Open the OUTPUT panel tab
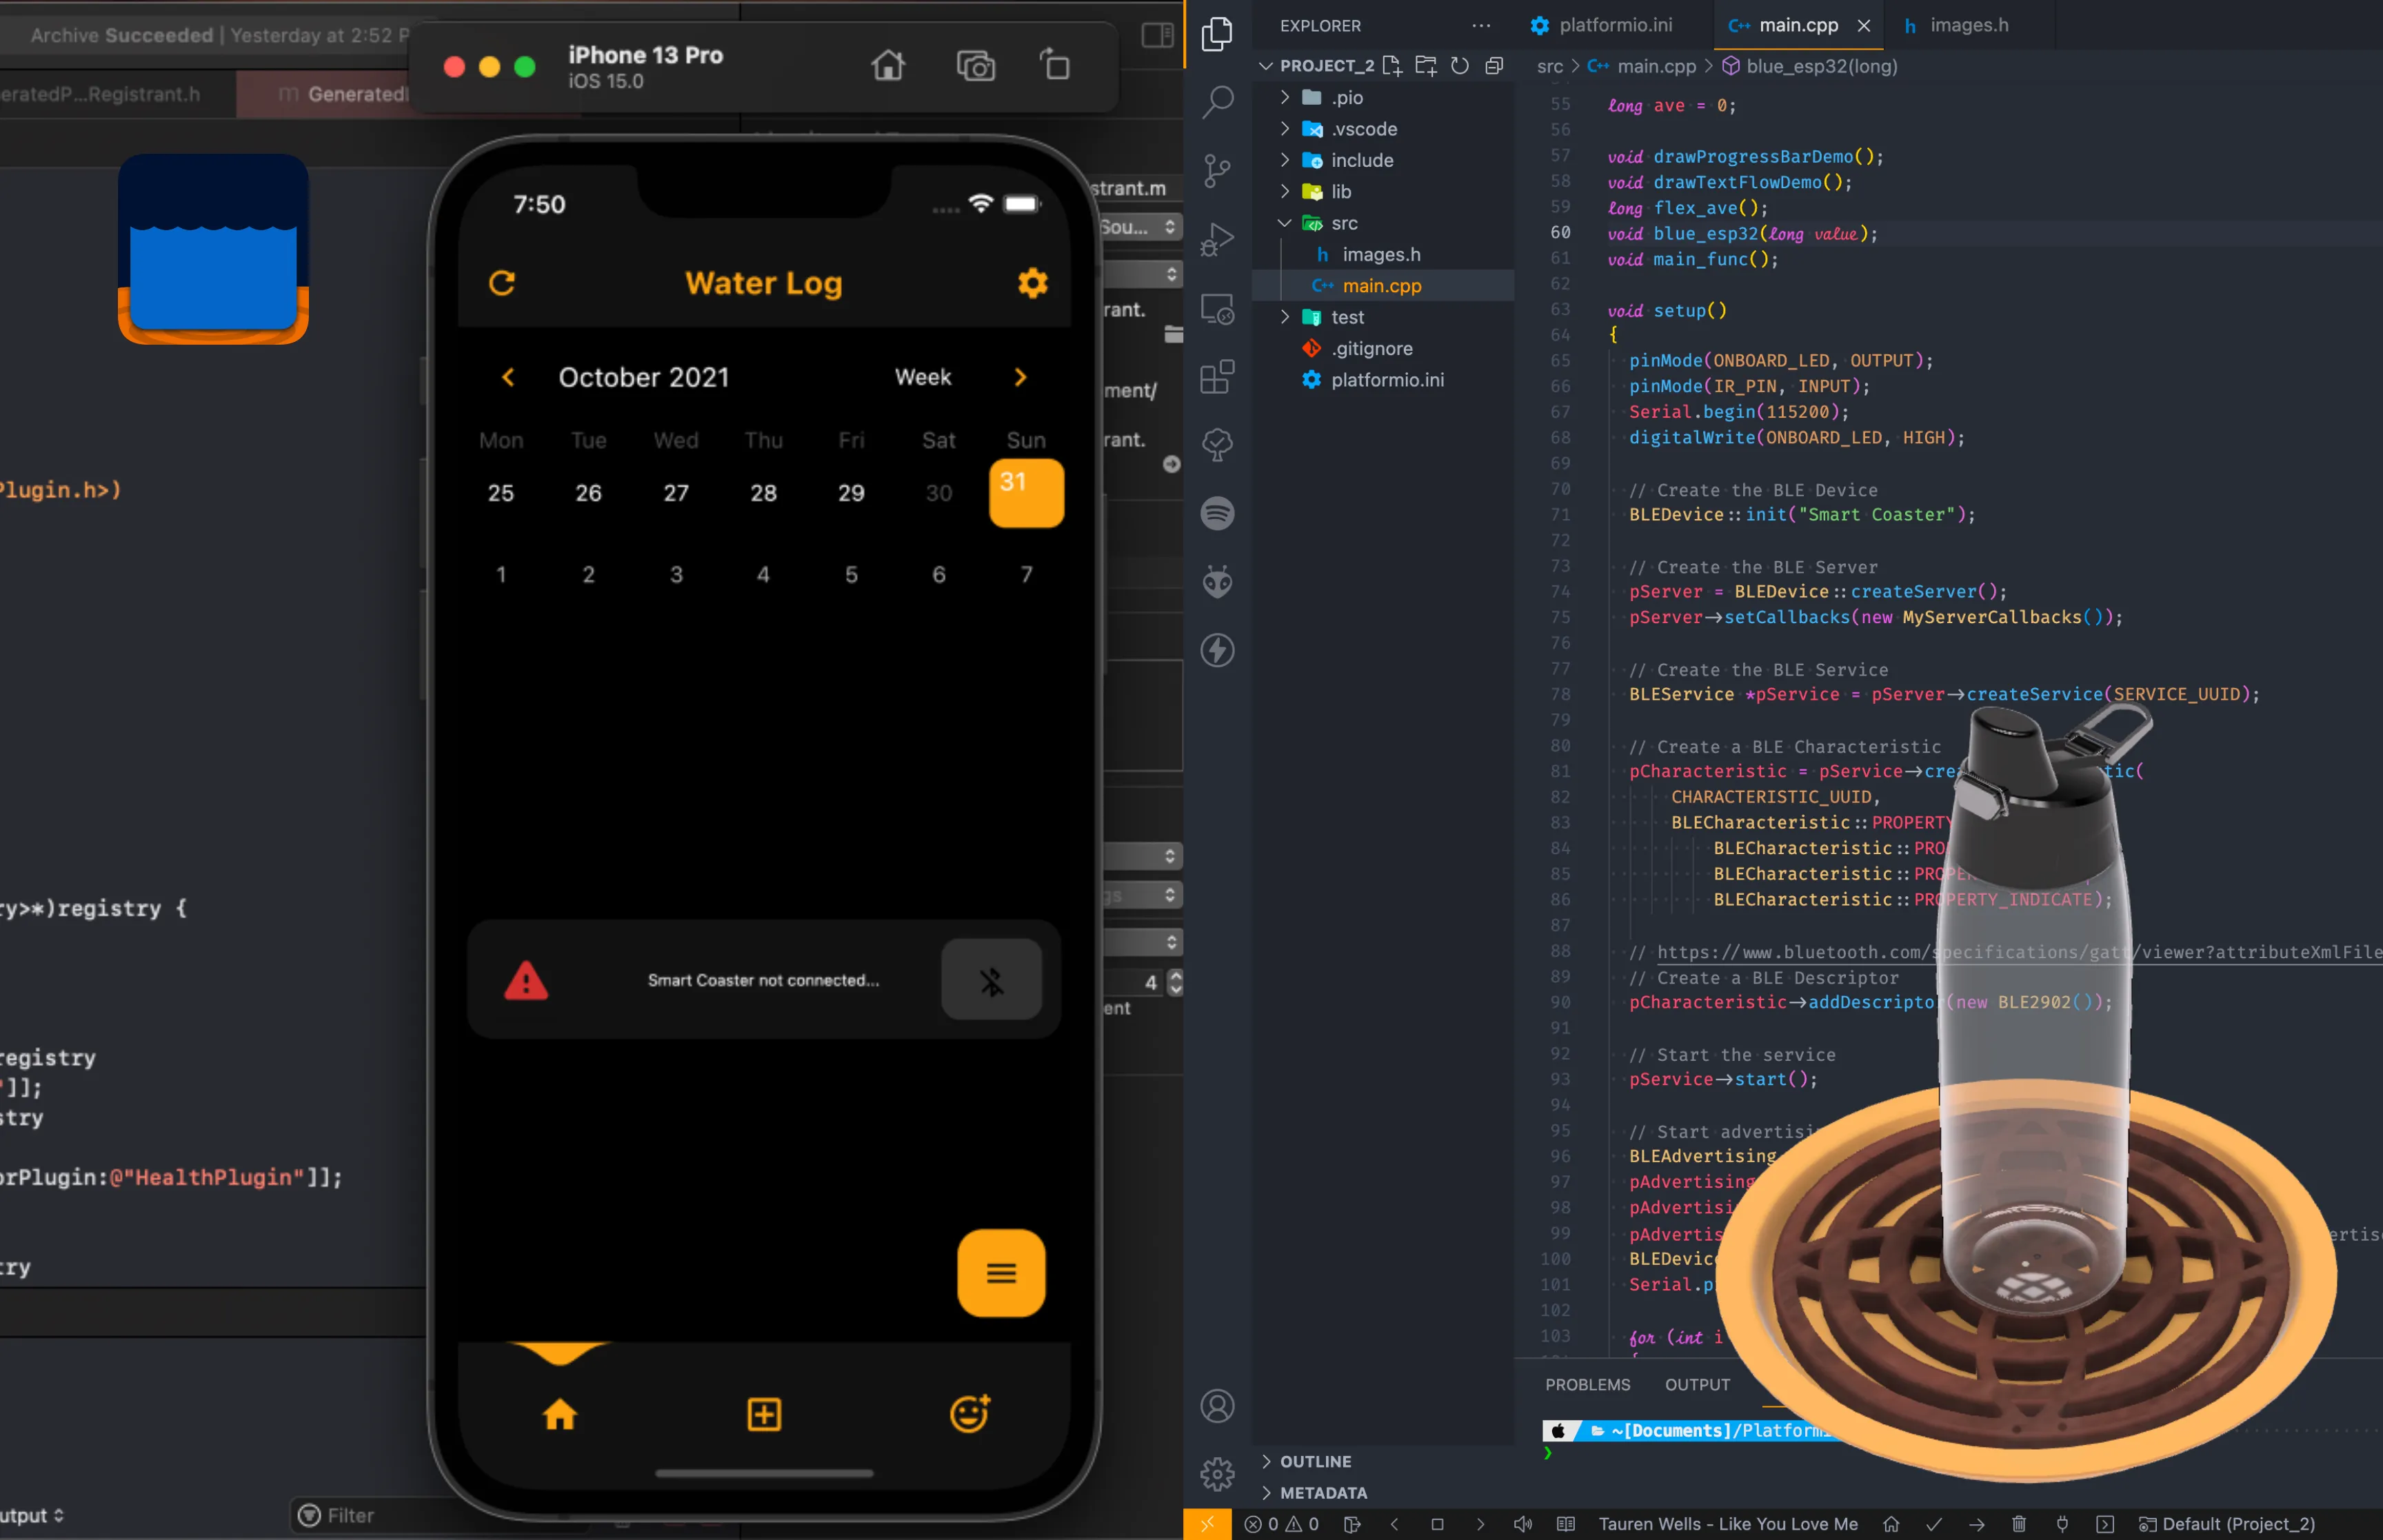The width and height of the screenshot is (2383, 1540). tap(1696, 1384)
